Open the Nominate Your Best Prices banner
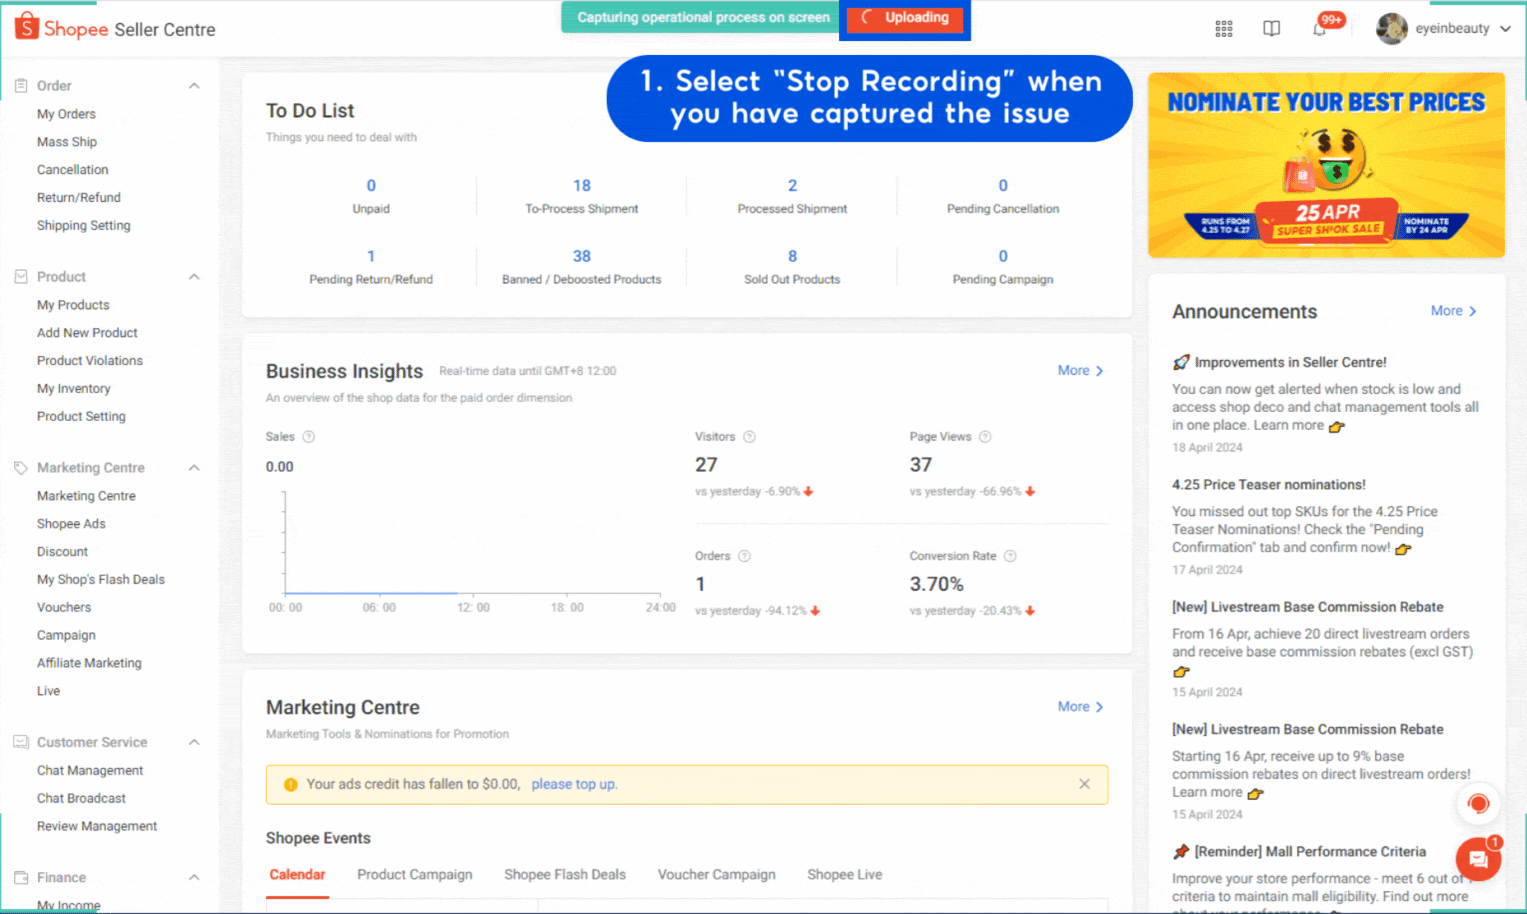This screenshot has height=914, width=1527. (x=1326, y=165)
